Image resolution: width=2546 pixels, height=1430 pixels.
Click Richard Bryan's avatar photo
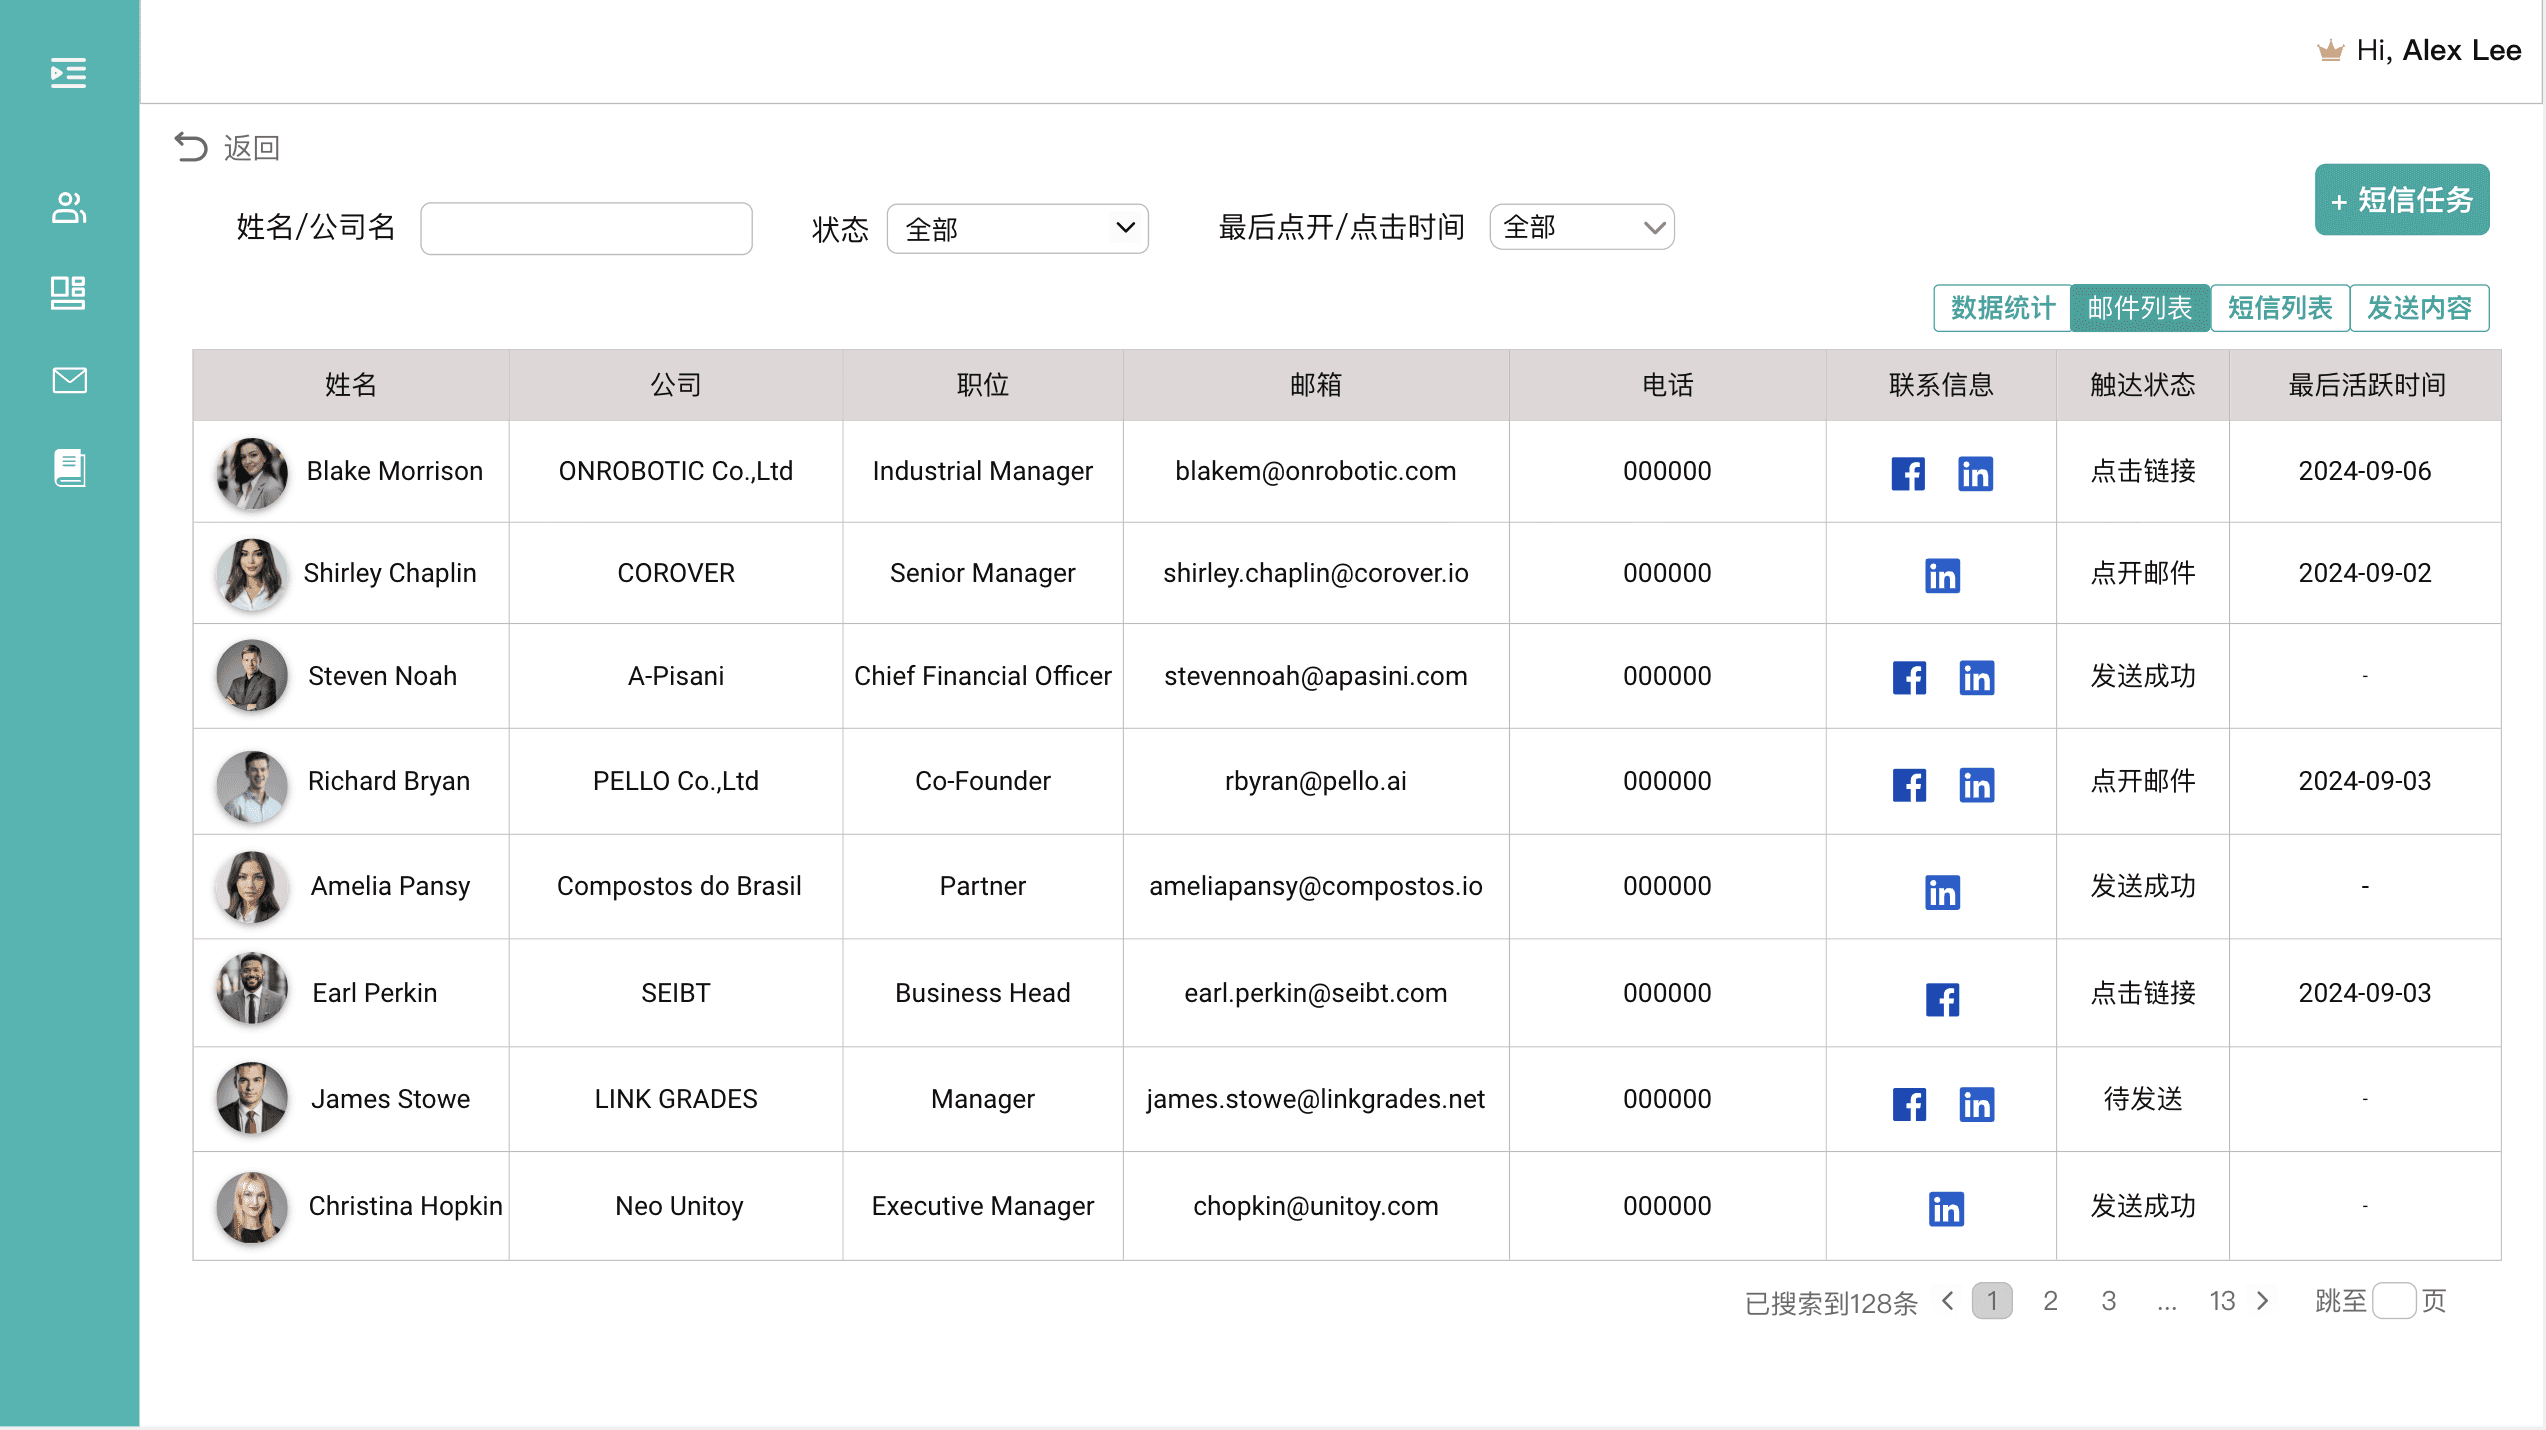coord(252,787)
